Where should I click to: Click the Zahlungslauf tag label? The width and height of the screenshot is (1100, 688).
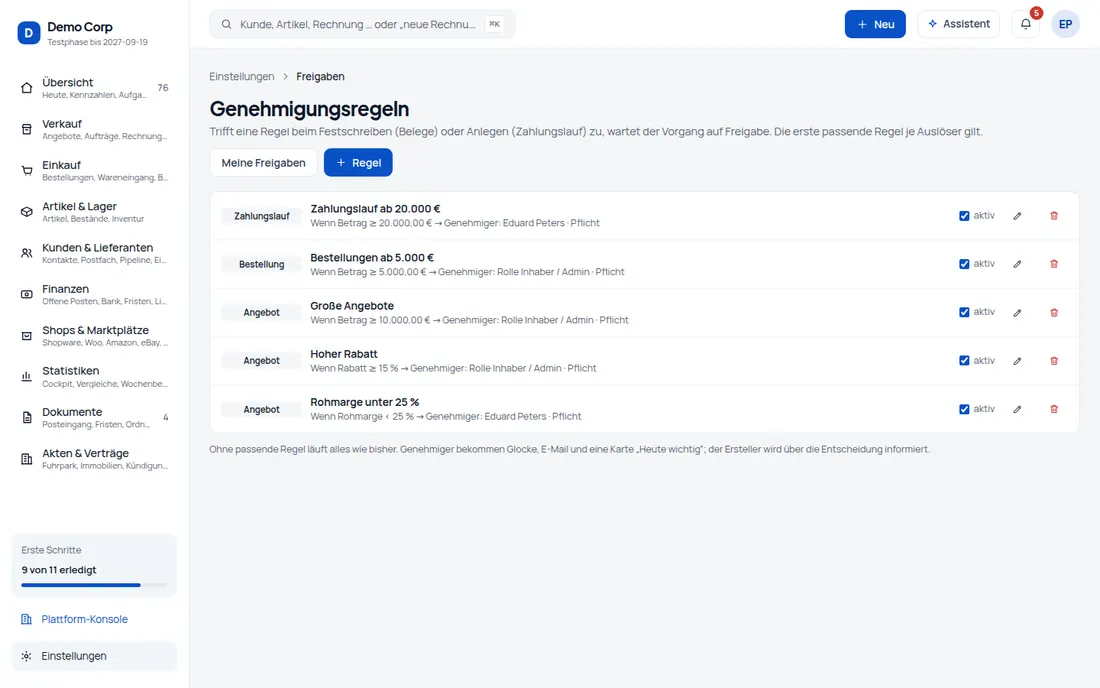[262, 216]
